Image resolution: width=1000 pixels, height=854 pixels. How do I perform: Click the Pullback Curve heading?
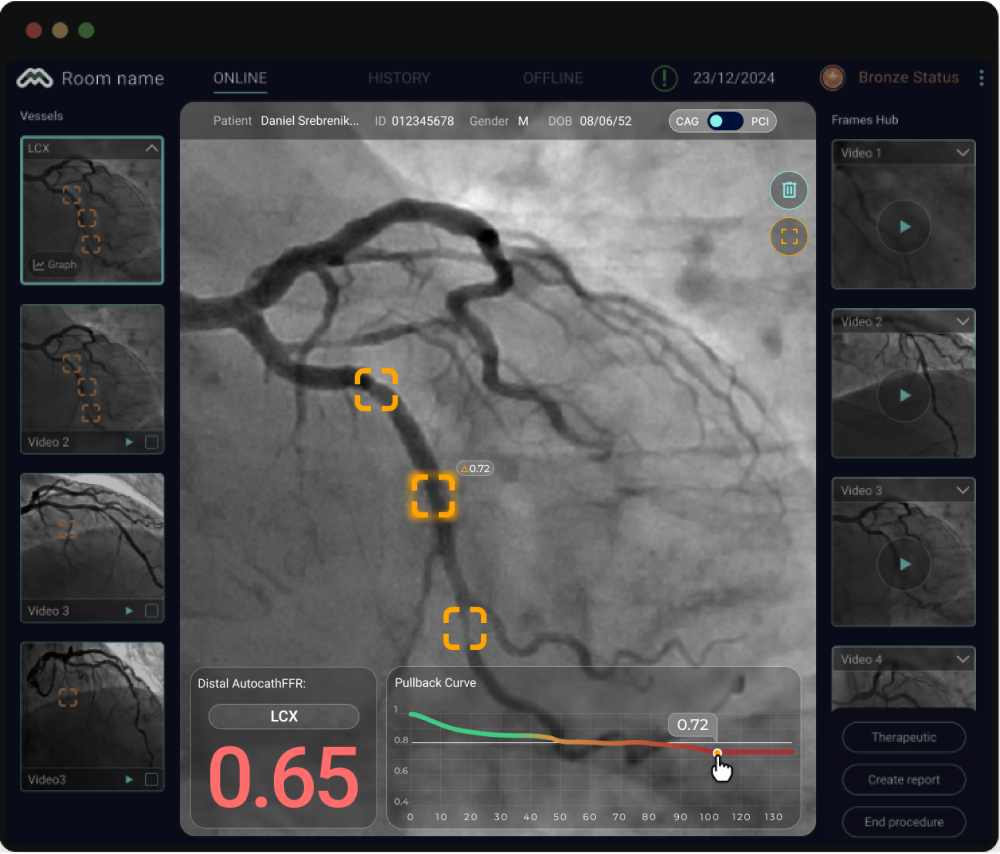point(436,683)
